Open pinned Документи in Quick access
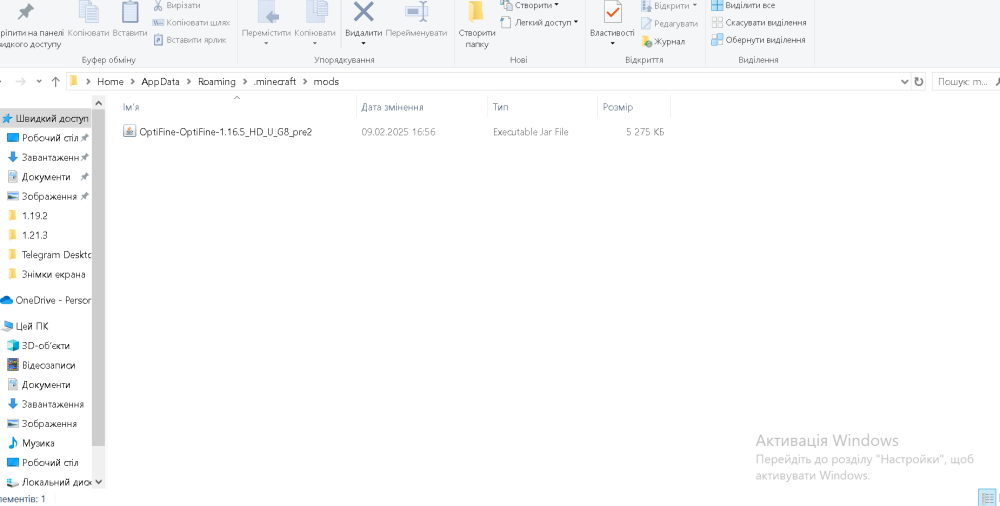 pos(46,177)
